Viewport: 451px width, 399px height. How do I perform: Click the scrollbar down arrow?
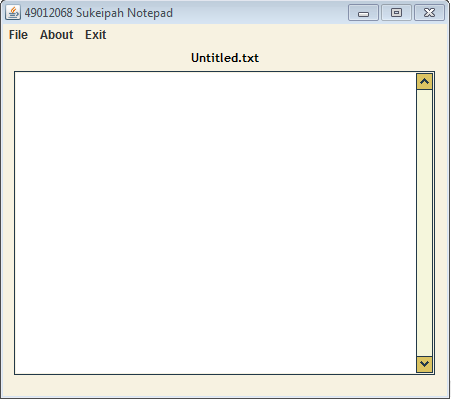click(424, 364)
